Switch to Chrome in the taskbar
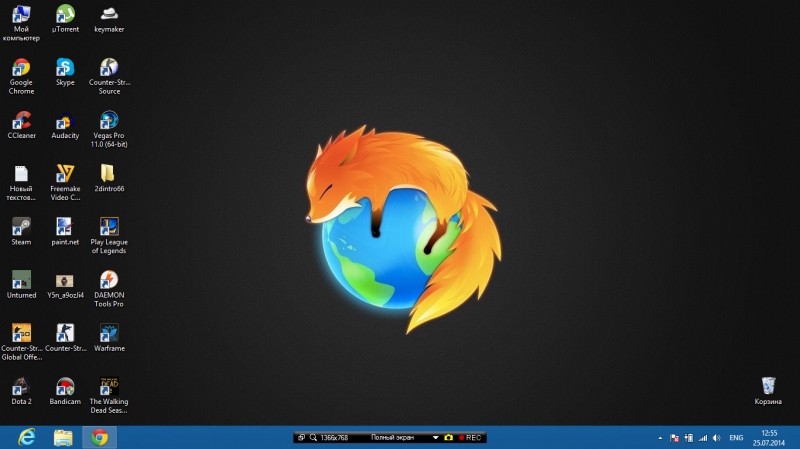This screenshot has height=449, width=800. coord(100,438)
